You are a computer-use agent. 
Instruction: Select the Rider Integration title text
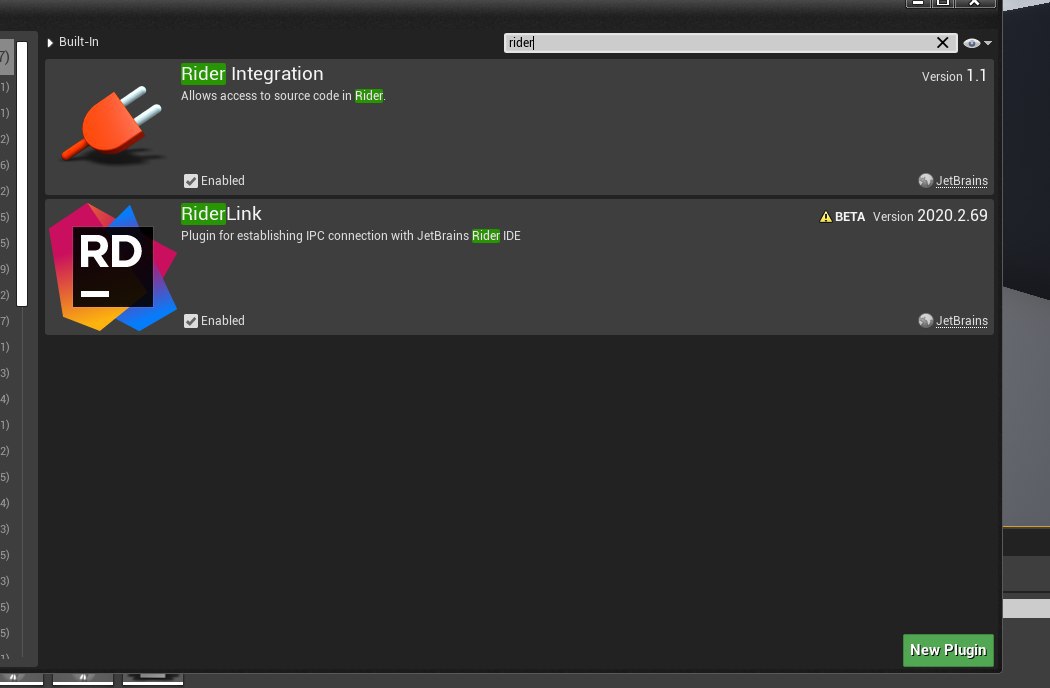(252, 74)
